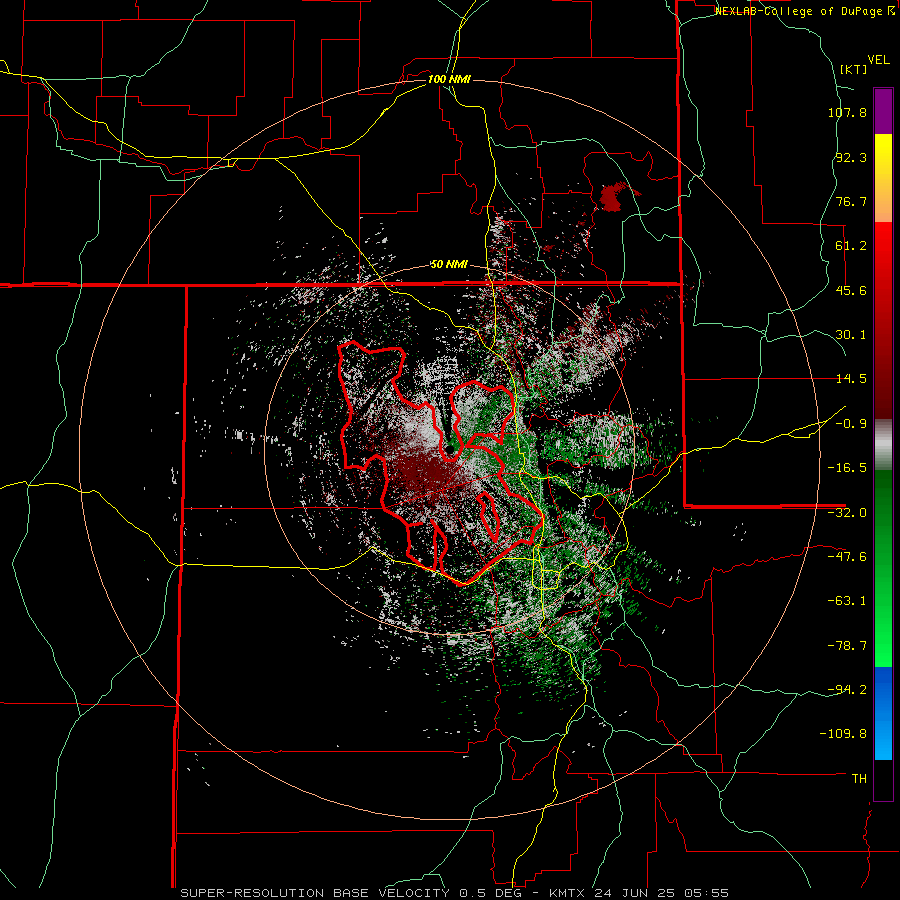Click the 100 NMI range ring label

[x=449, y=79]
